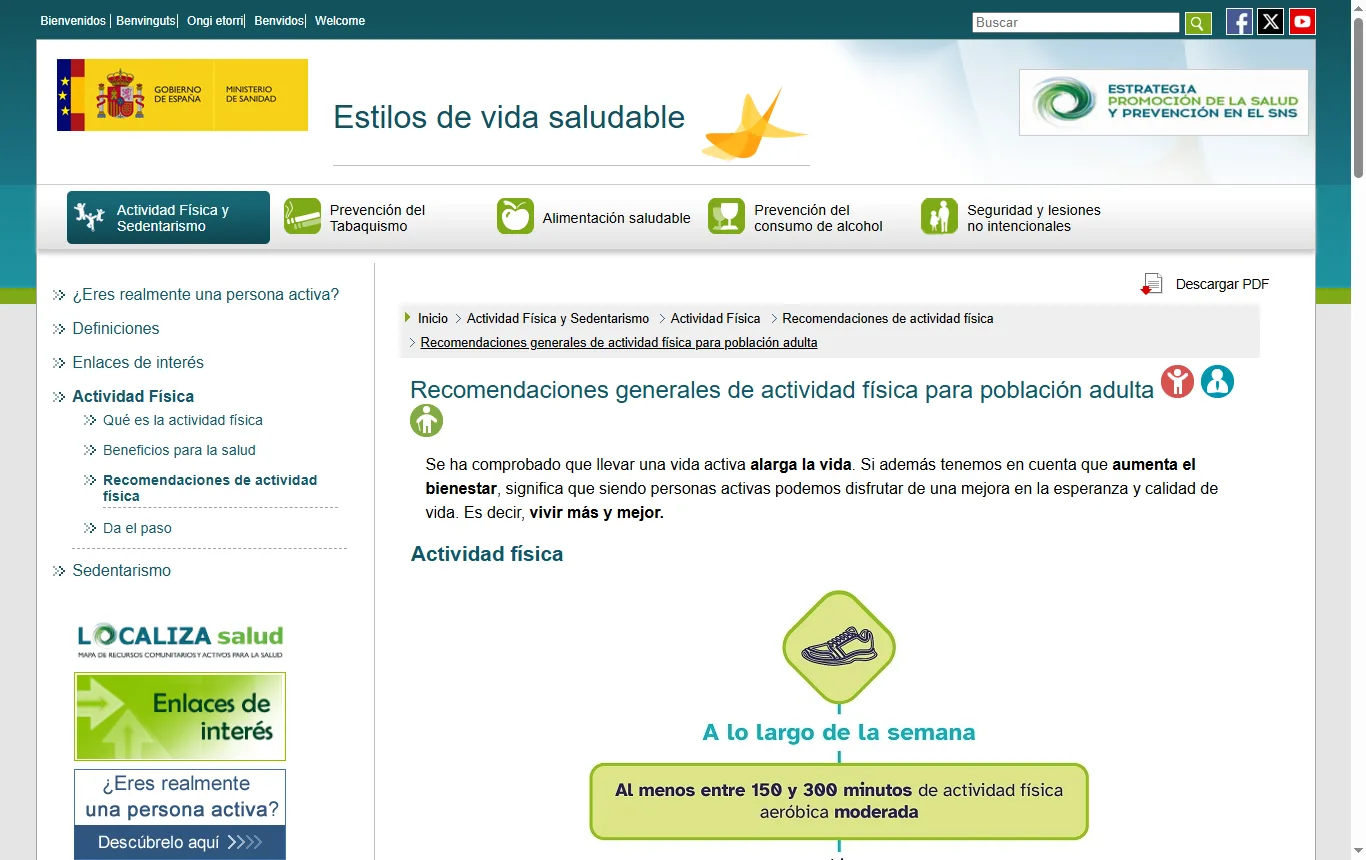Click the green search magnifier button
The width and height of the screenshot is (1366, 860).
click(1198, 23)
